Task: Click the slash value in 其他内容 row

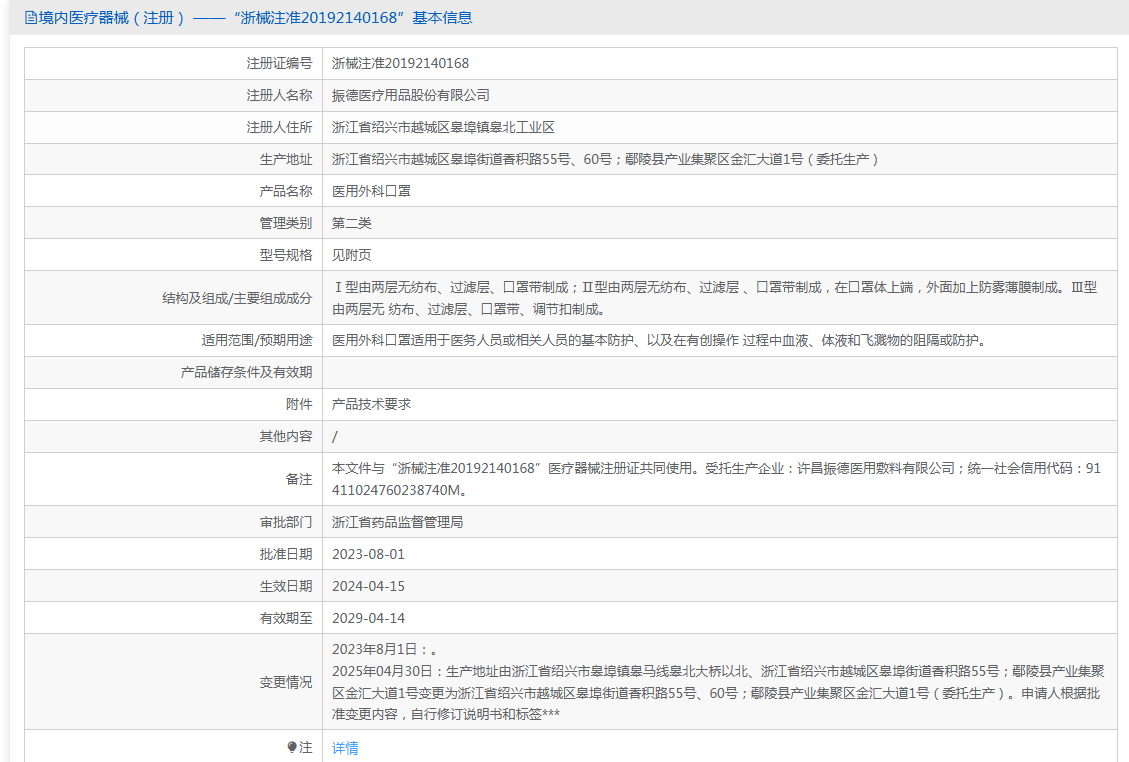Action: (334, 436)
